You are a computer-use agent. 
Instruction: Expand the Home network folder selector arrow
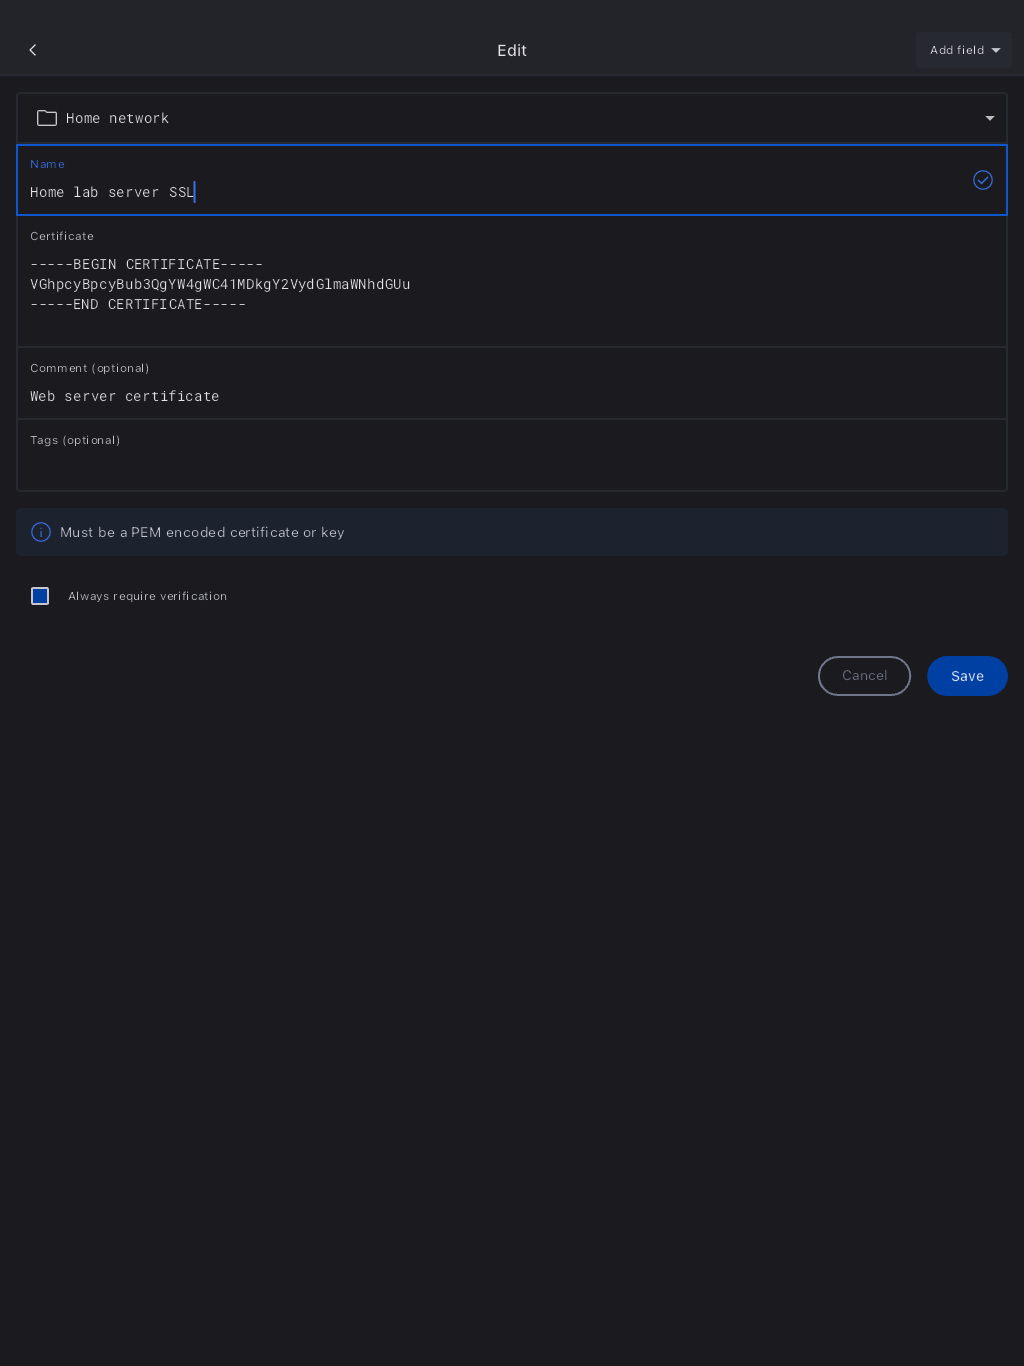coord(990,118)
